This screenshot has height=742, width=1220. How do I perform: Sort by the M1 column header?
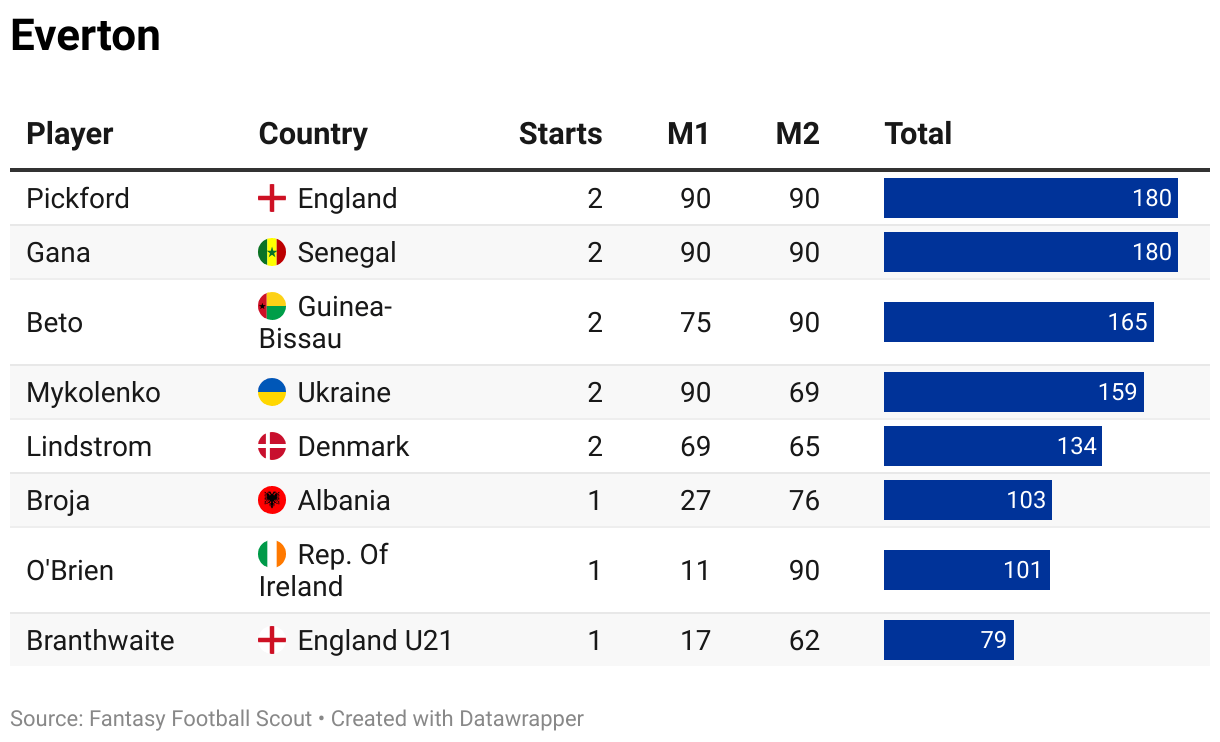click(688, 134)
